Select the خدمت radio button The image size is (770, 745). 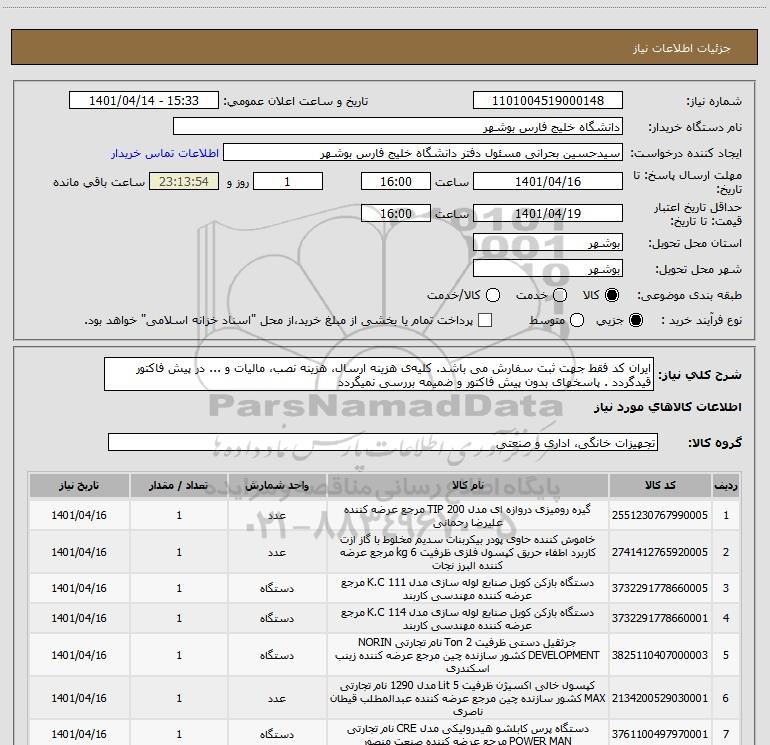(x=560, y=295)
